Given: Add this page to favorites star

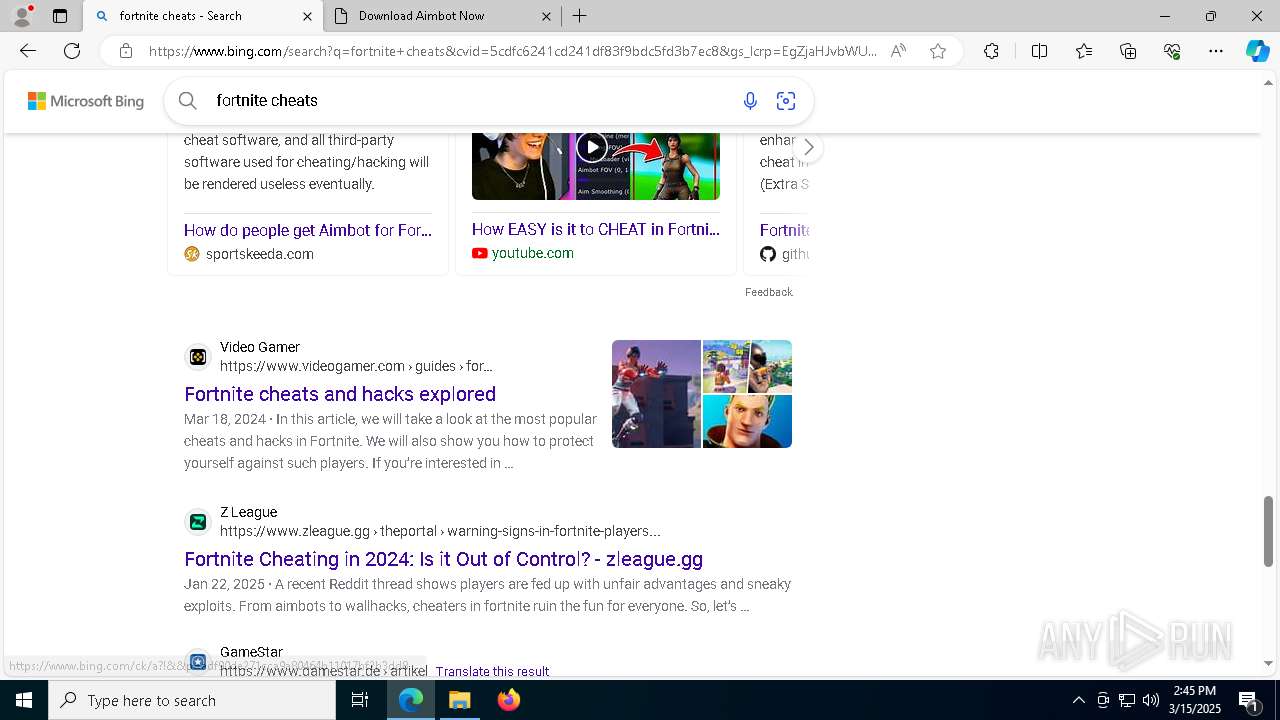Looking at the screenshot, I should (938, 51).
